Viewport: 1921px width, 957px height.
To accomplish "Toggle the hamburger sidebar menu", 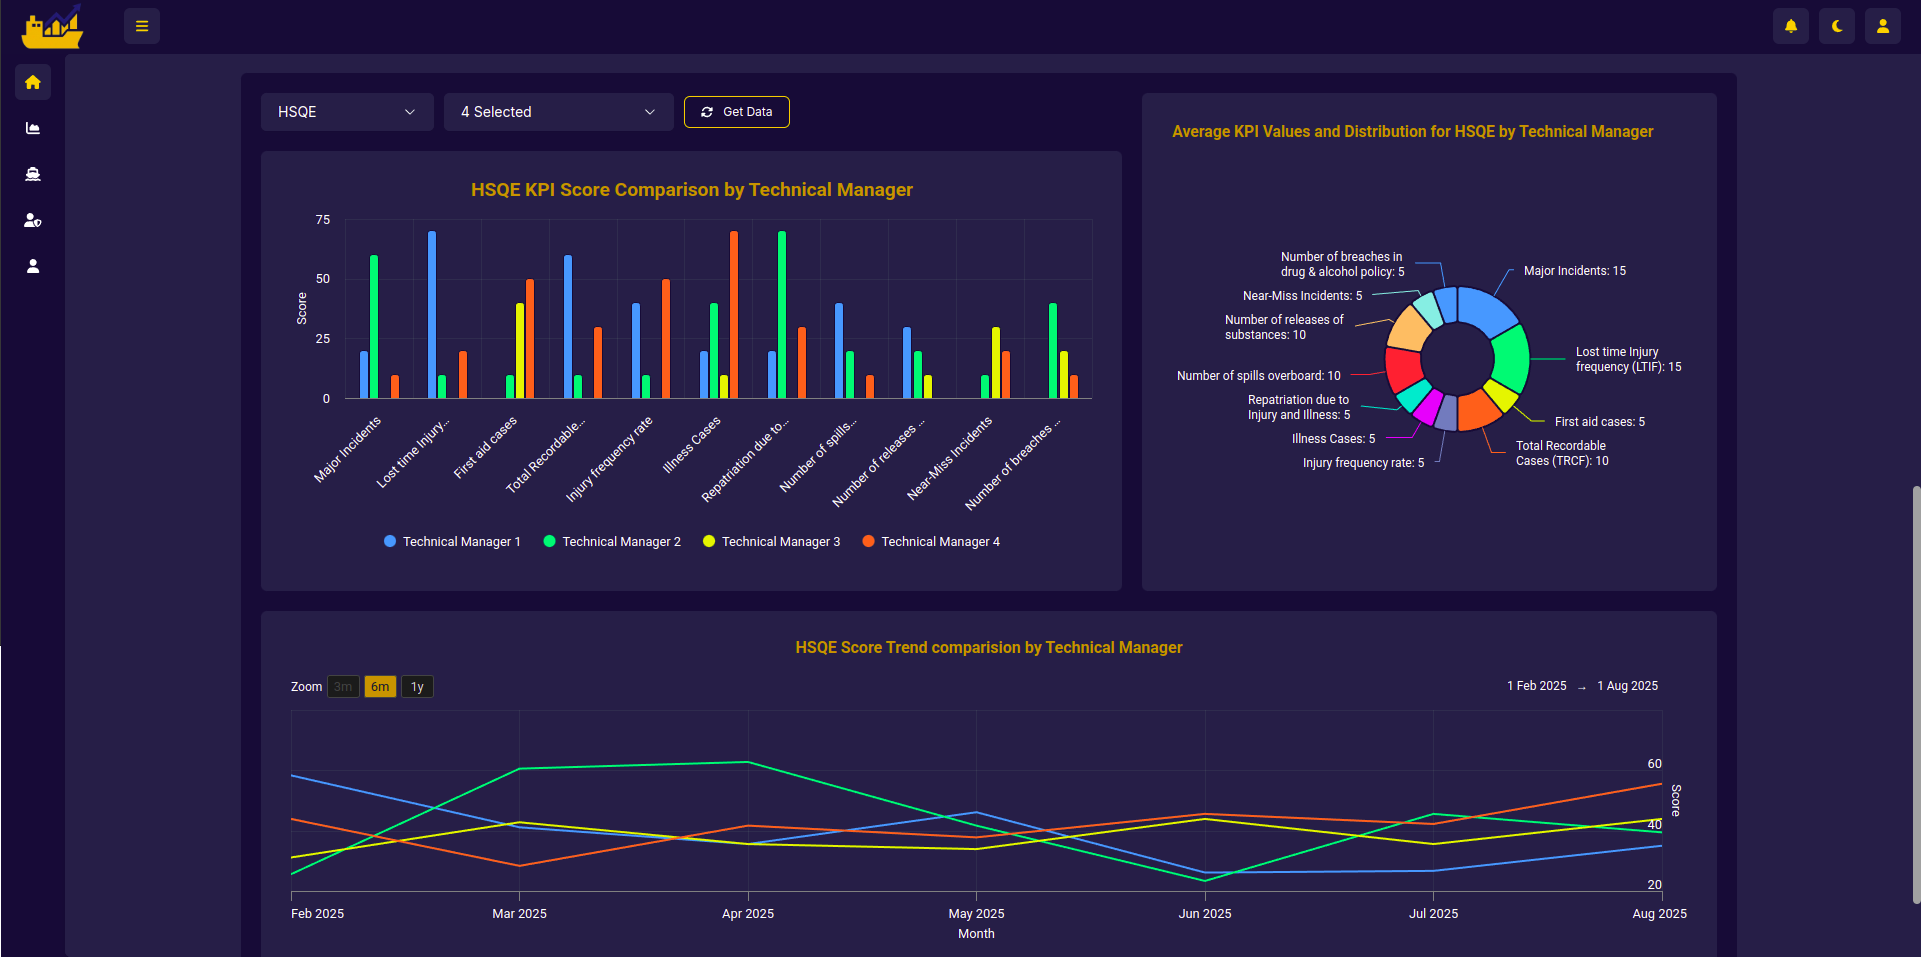I will (x=142, y=26).
